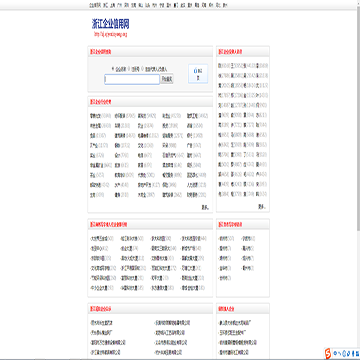
Task: Focus the enterprise search text box
Action: (x=132, y=79)
